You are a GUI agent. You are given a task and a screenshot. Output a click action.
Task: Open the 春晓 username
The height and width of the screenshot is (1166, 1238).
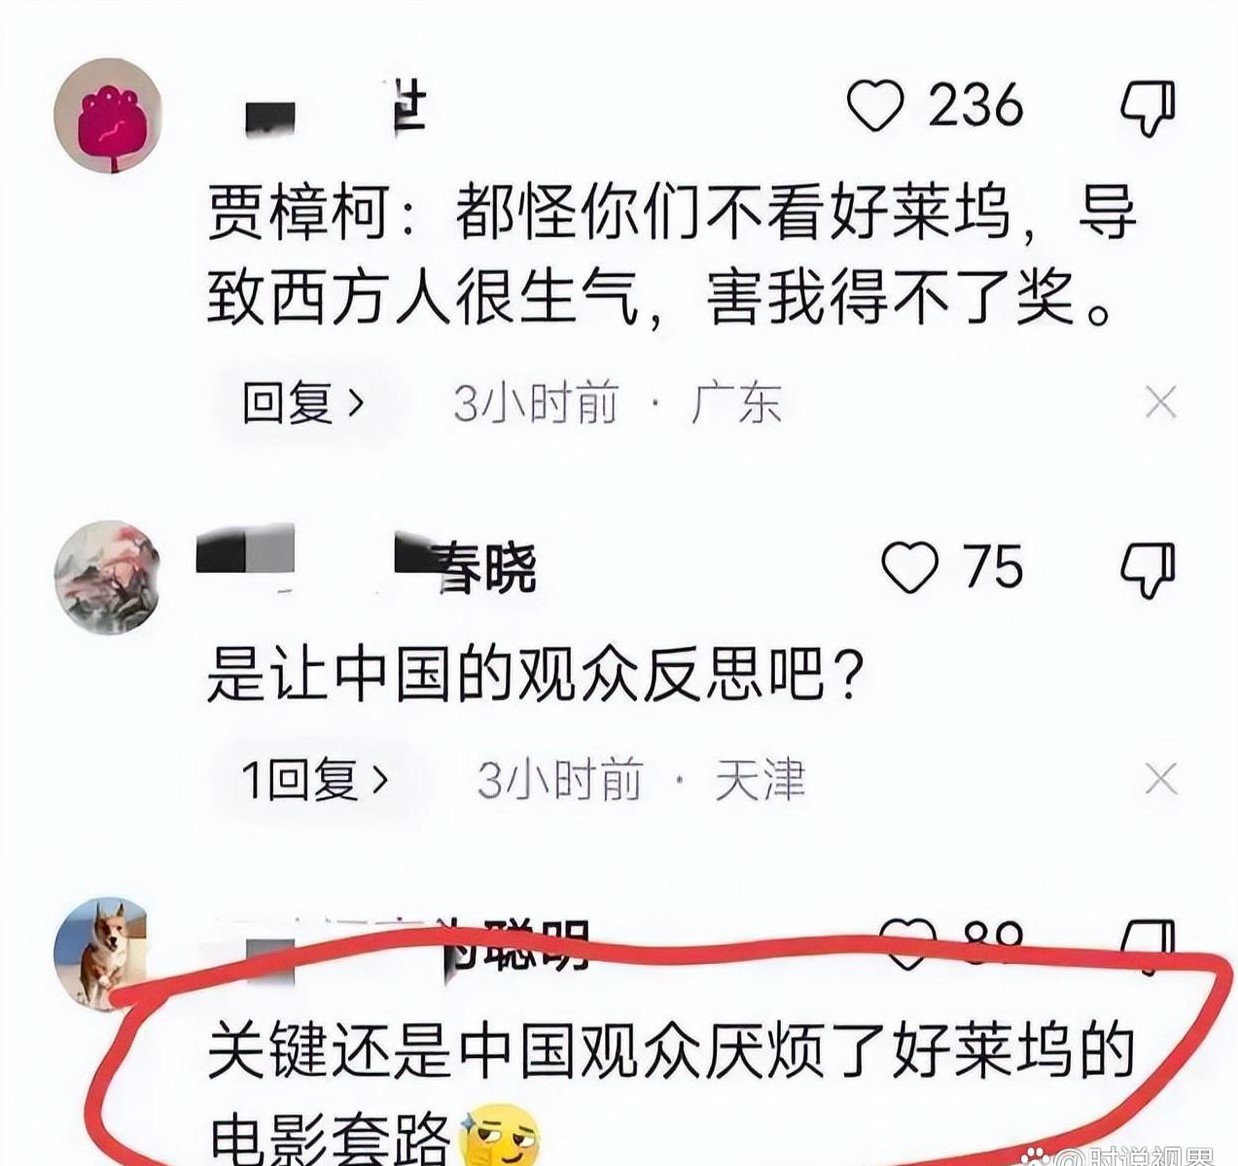(366, 566)
